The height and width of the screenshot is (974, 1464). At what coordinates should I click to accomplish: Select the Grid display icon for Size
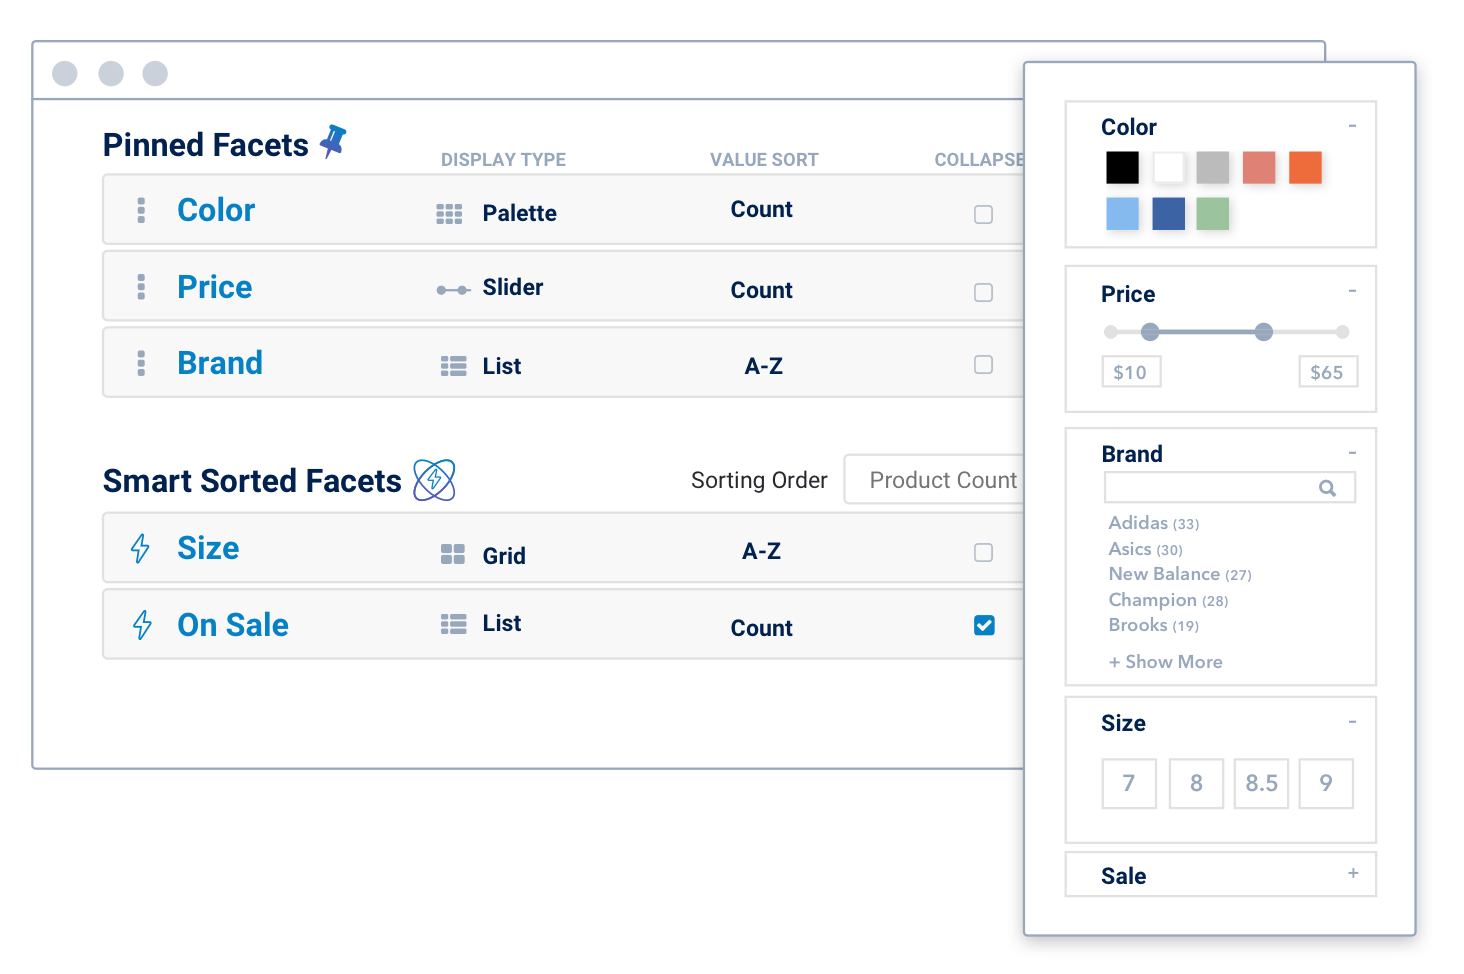pos(452,553)
